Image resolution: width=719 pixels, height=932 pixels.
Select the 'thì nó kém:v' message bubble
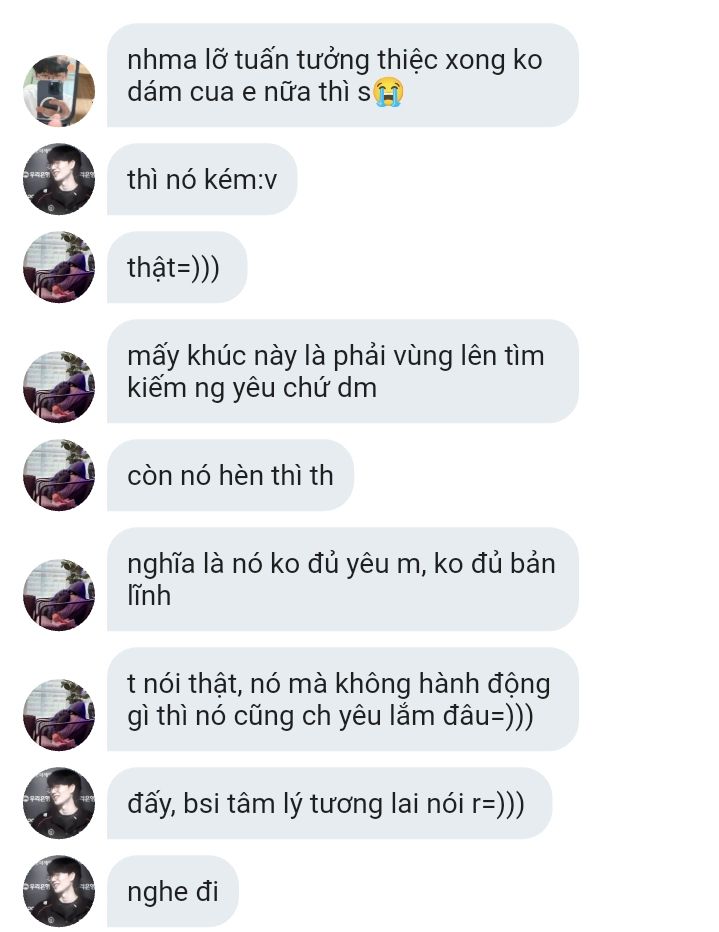[202, 179]
